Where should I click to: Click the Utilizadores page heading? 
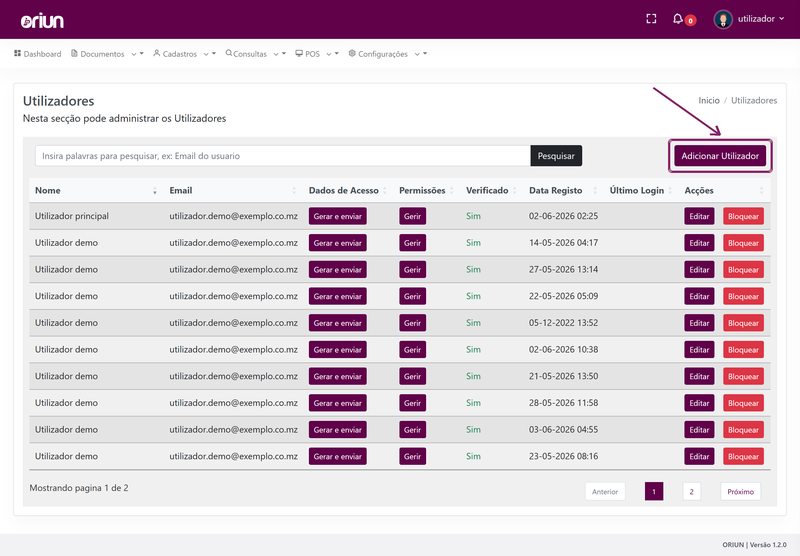[x=59, y=101]
